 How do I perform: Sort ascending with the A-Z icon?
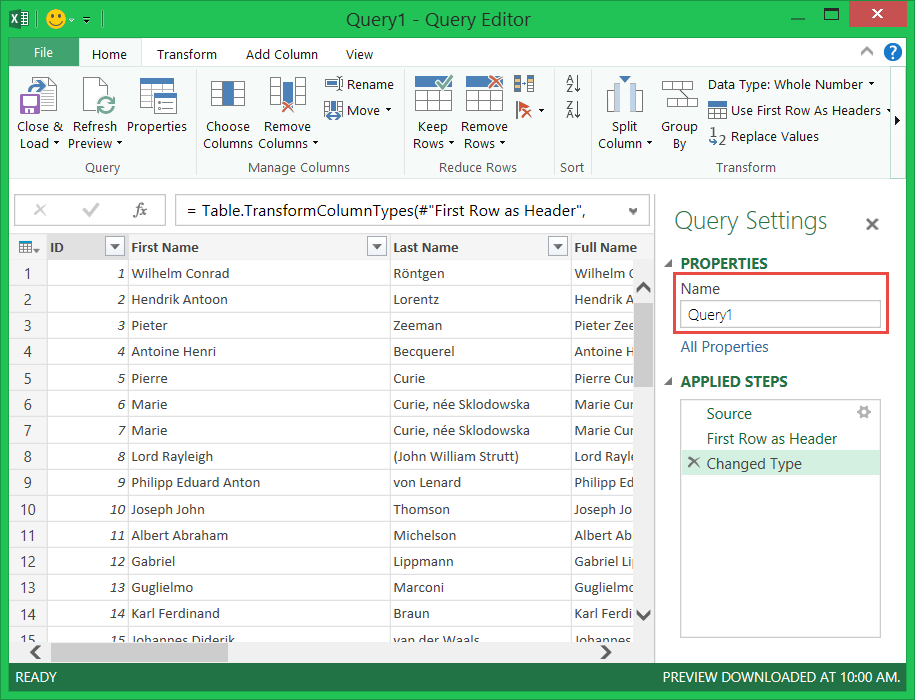coord(573,84)
